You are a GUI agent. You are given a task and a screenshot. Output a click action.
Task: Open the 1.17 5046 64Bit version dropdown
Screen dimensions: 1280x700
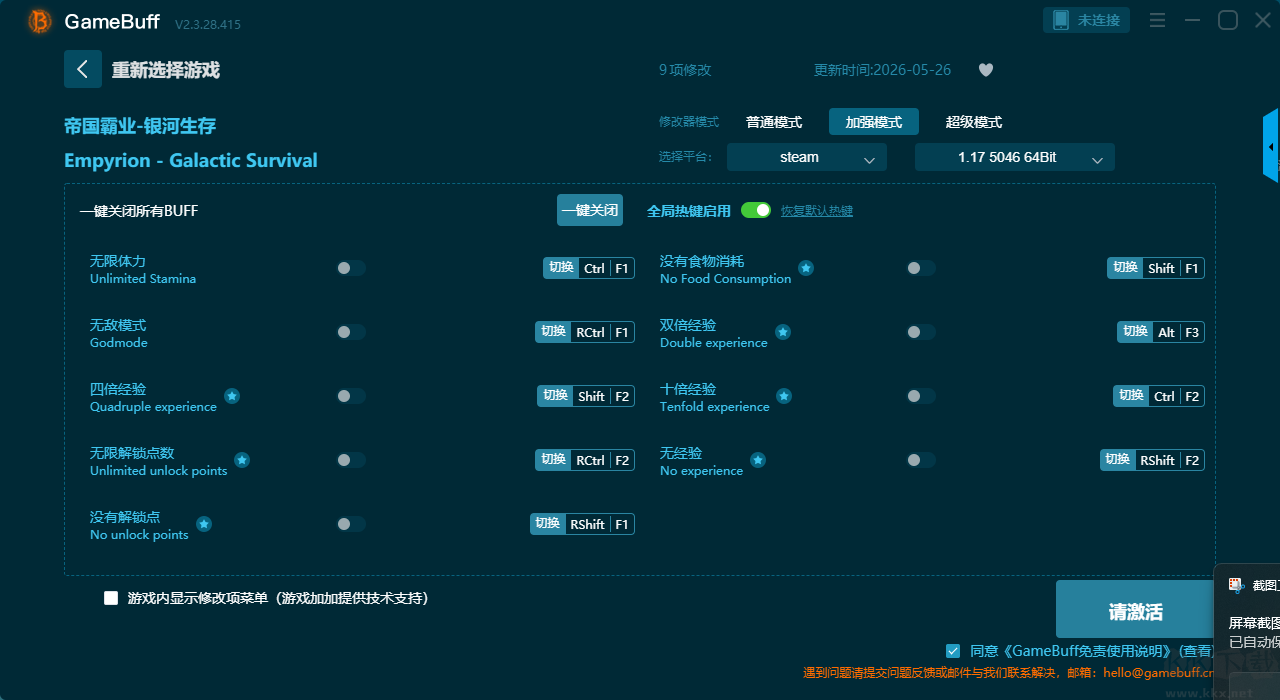click(x=1015, y=157)
